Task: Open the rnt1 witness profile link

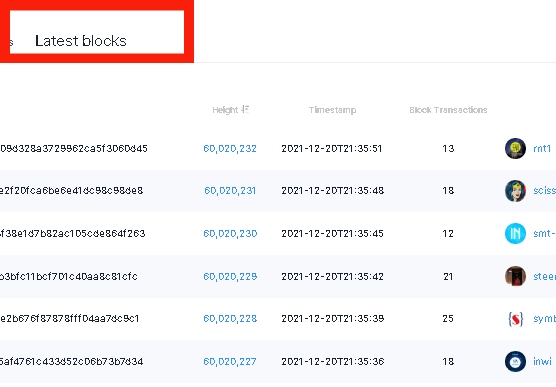Action: pyautogui.click(x=542, y=148)
